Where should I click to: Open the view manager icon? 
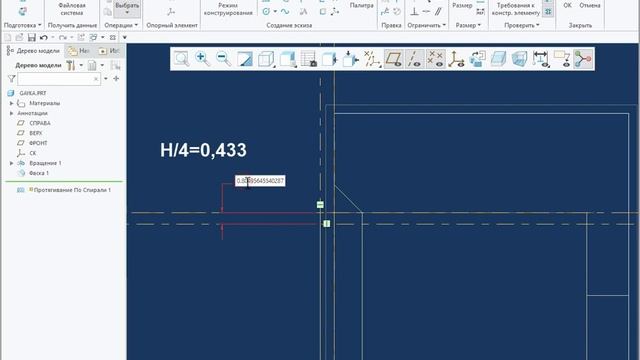[309, 59]
